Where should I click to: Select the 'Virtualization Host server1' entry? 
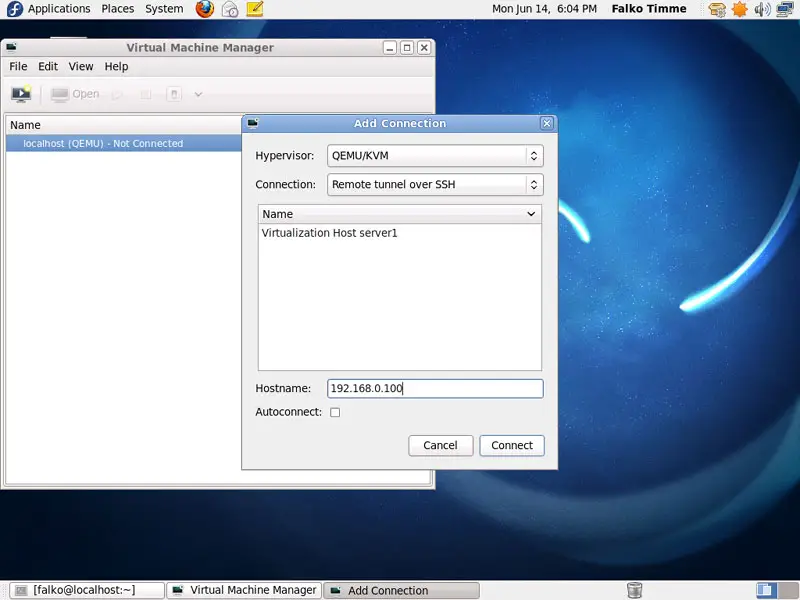tap(400, 233)
